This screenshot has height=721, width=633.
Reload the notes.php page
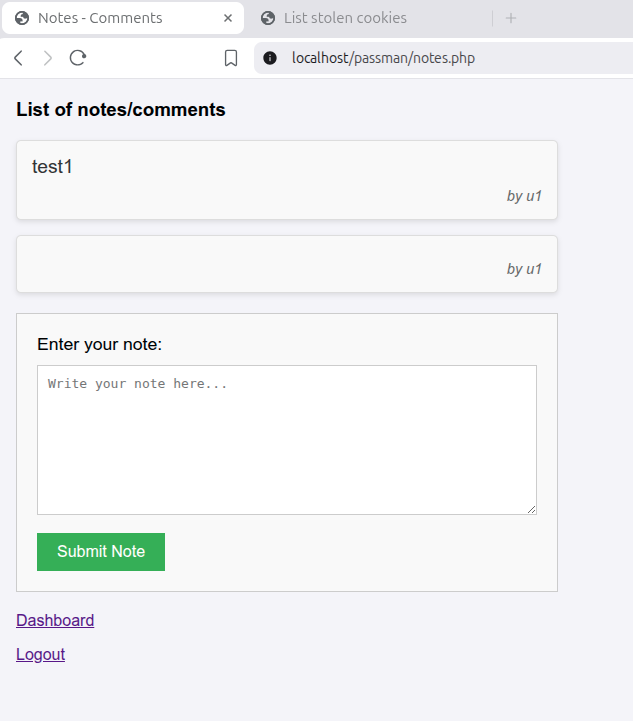(x=77, y=58)
